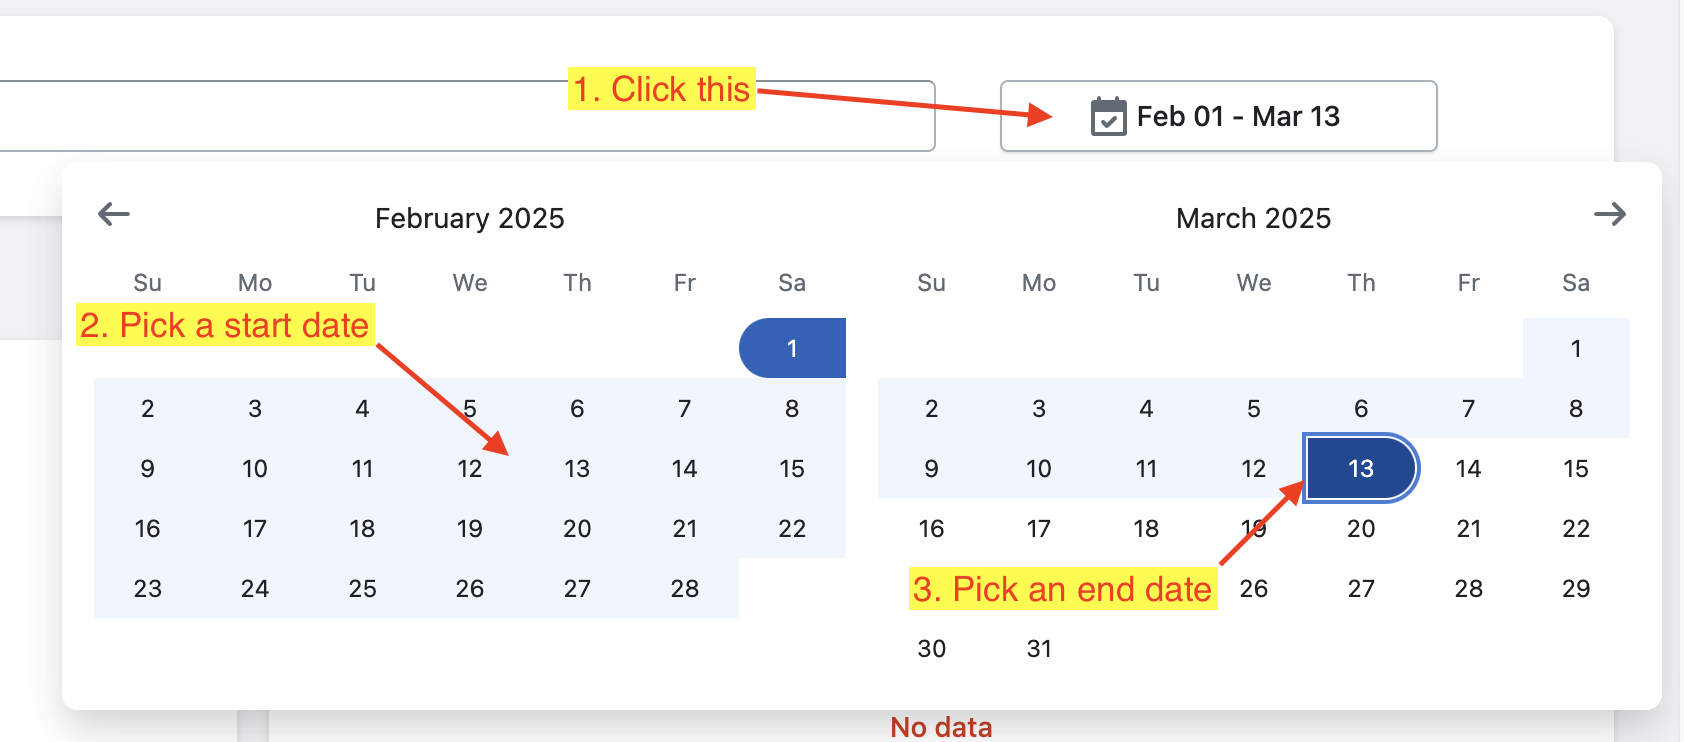Select February 1 as start date
Screen dimensions: 1684x742
792,348
